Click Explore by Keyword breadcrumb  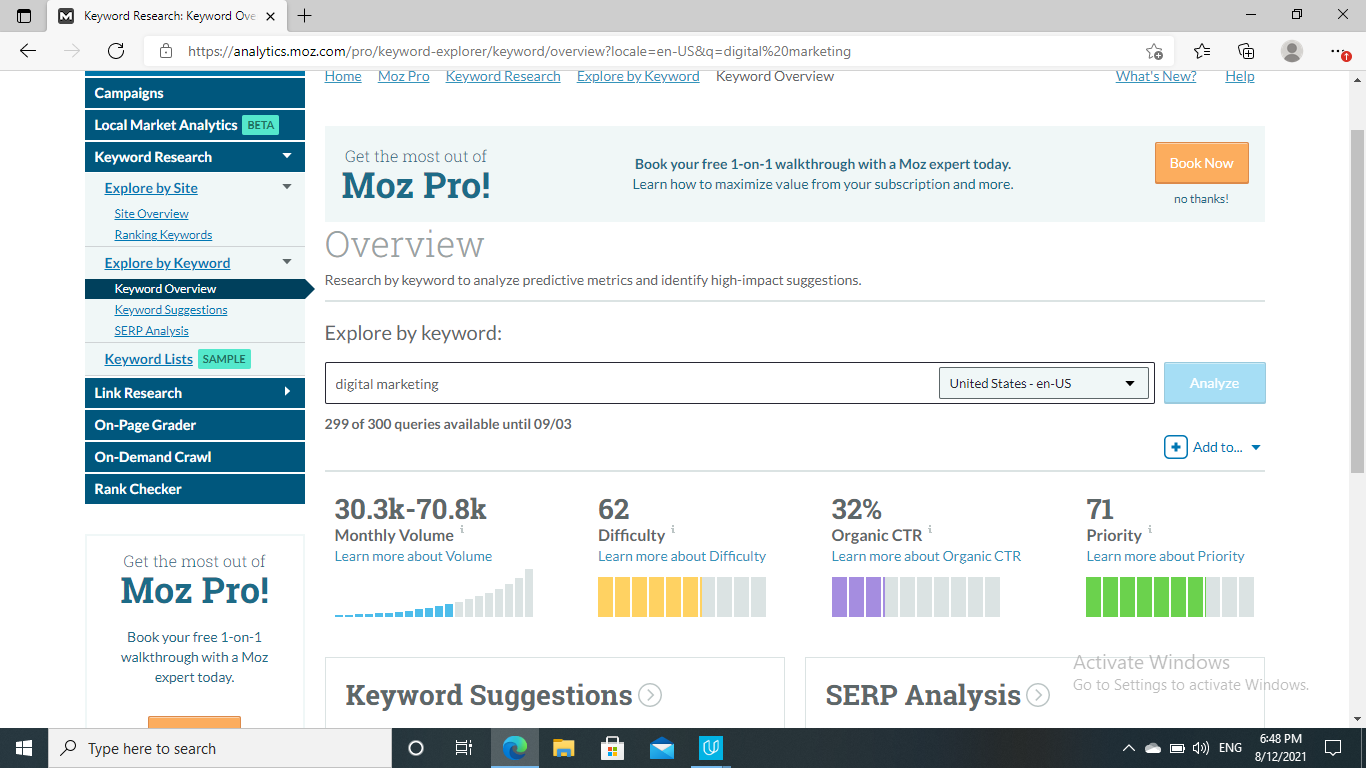(x=638, y=76)
